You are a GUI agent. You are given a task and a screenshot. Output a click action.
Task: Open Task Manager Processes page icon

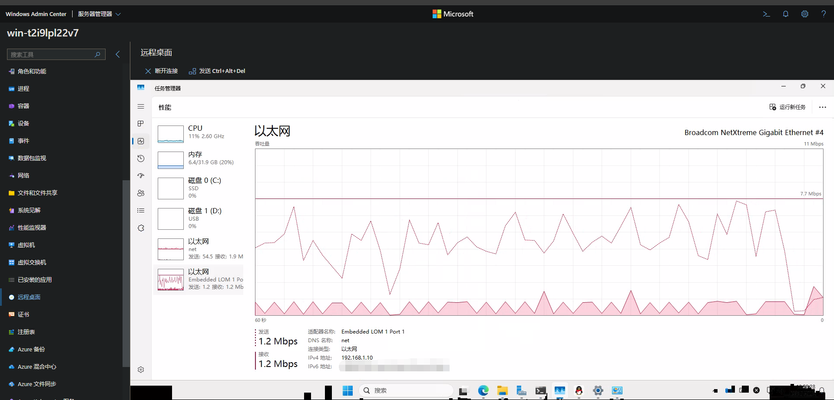[141, 123]
